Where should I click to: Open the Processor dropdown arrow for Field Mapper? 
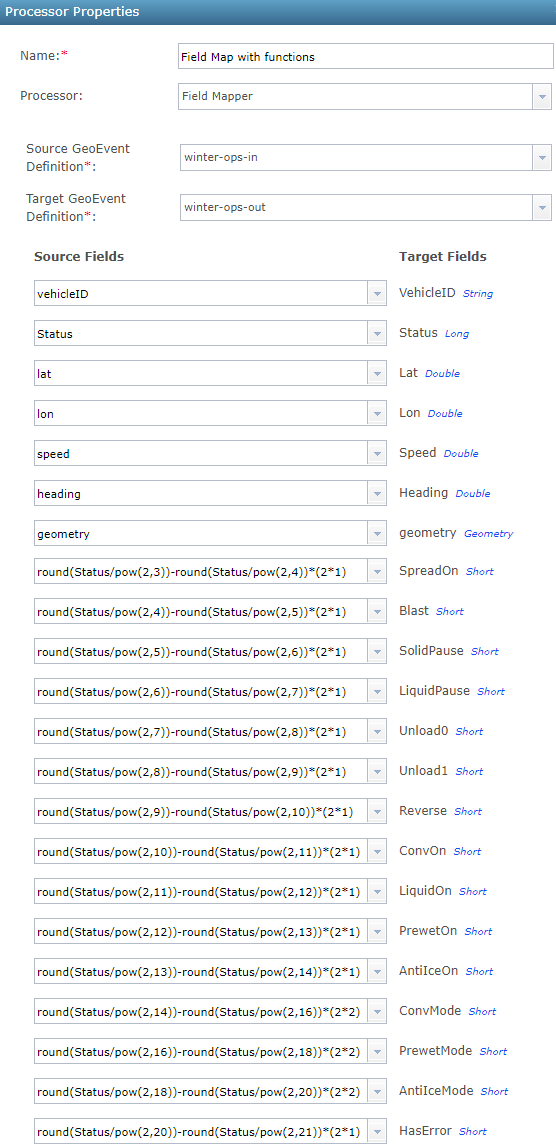(542, 97)
